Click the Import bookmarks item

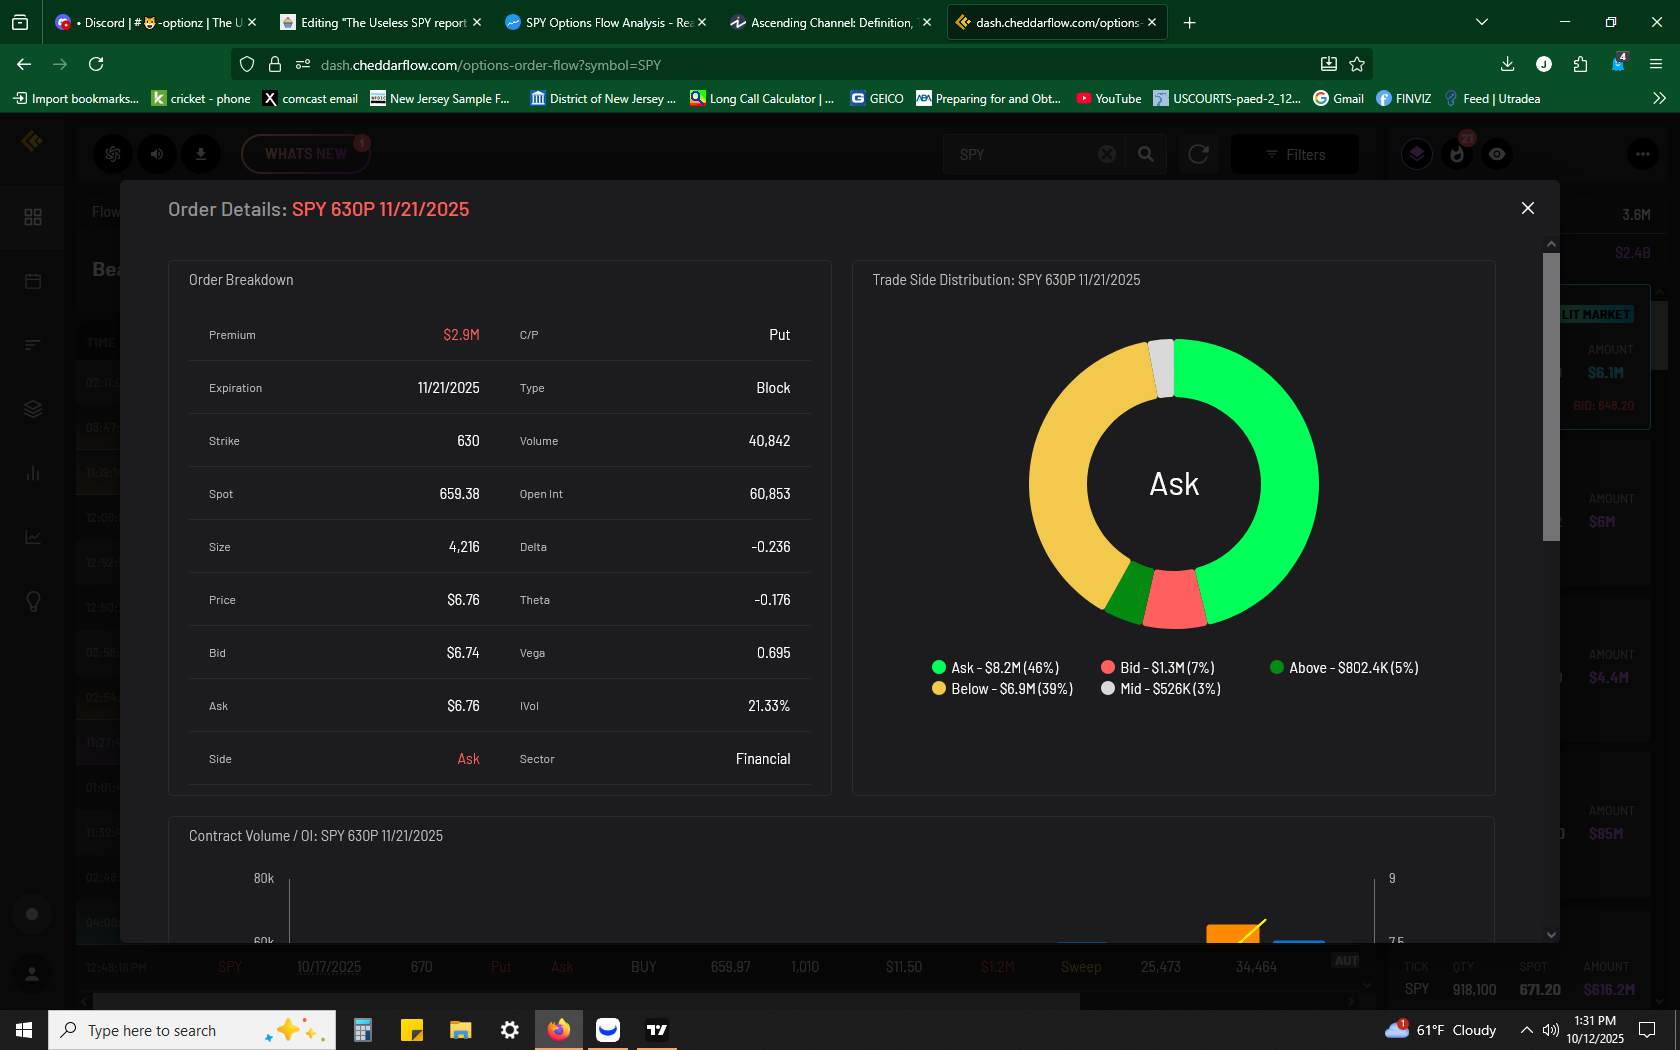pos(76,98)
